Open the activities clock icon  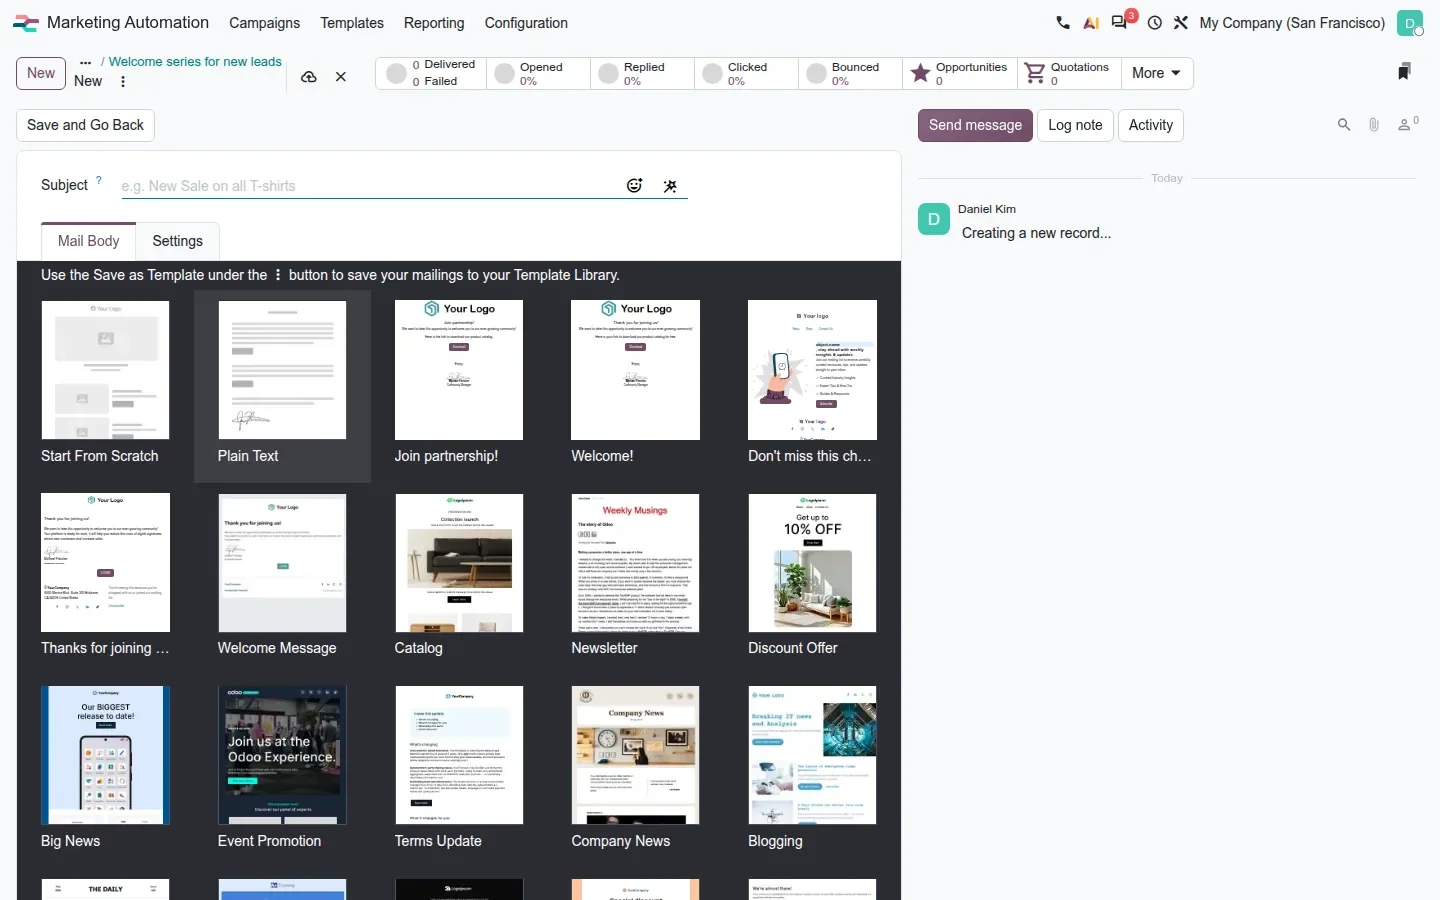[x=1155, y=23]
